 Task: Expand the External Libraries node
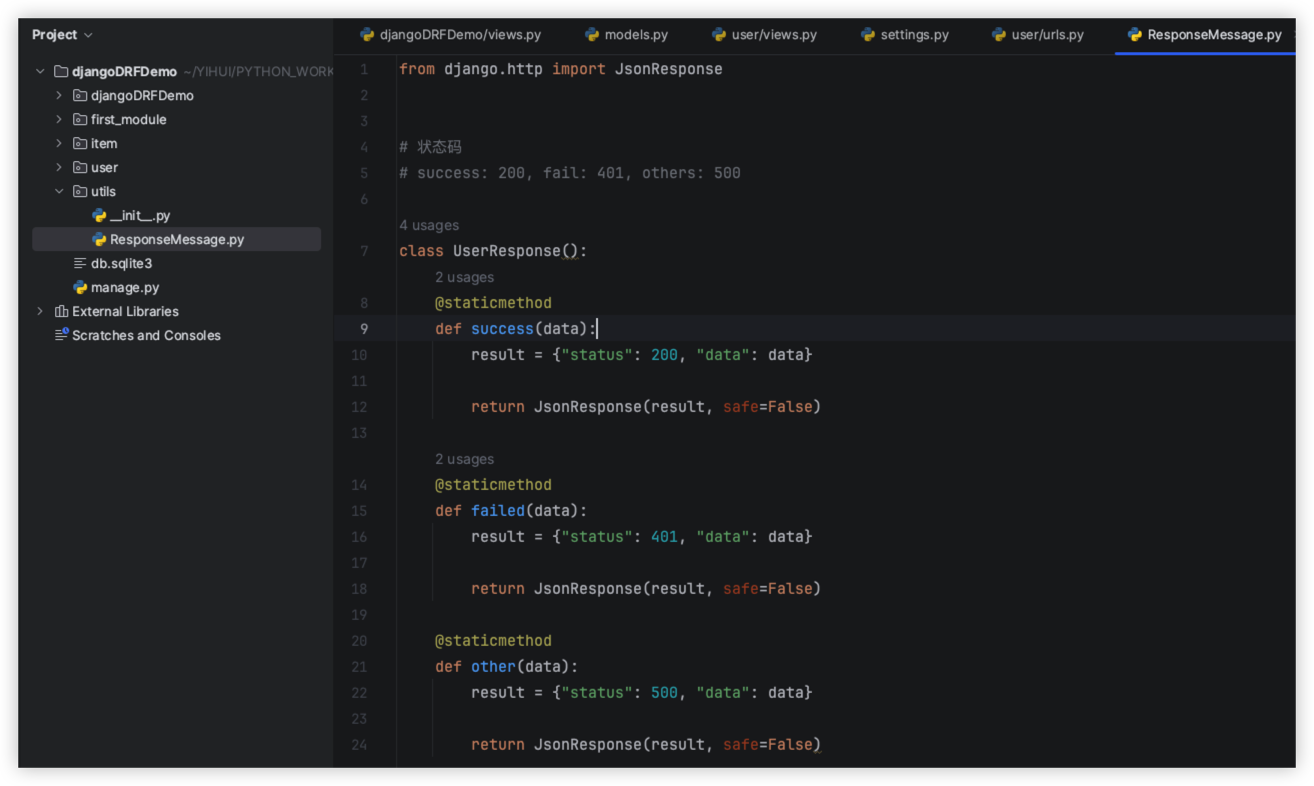pyautogui.click(x=40, y=312)
